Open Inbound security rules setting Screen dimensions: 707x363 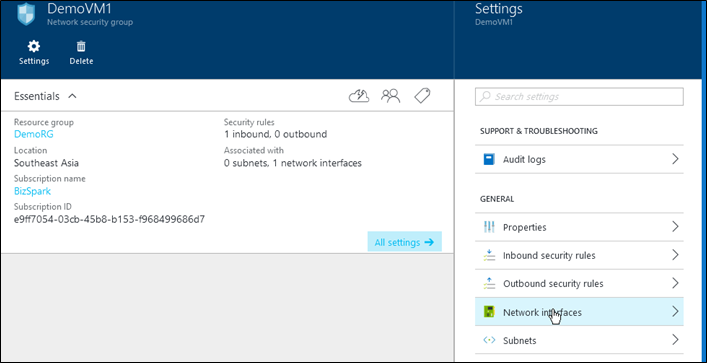579,255
